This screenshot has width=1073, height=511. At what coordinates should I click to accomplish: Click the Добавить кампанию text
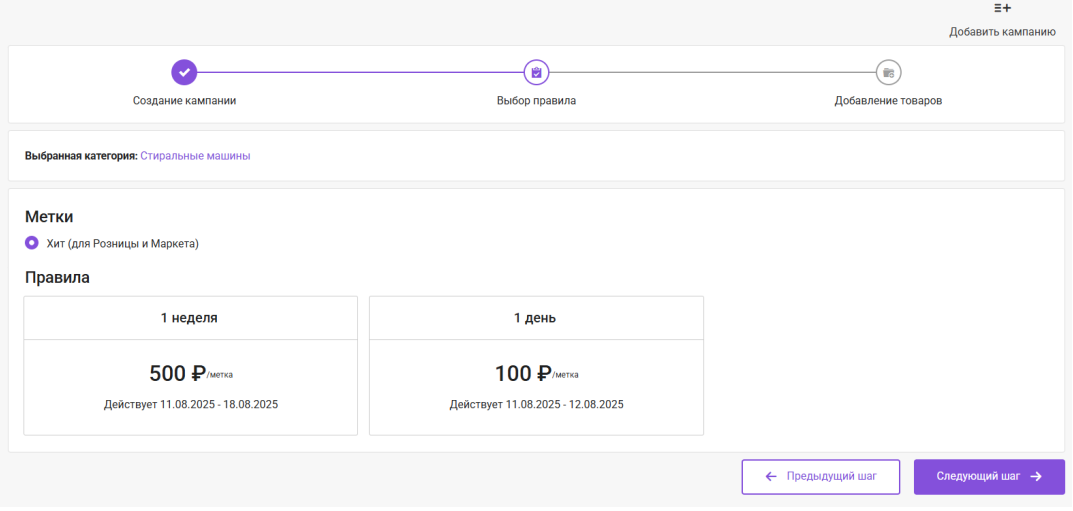(1002, 31)
